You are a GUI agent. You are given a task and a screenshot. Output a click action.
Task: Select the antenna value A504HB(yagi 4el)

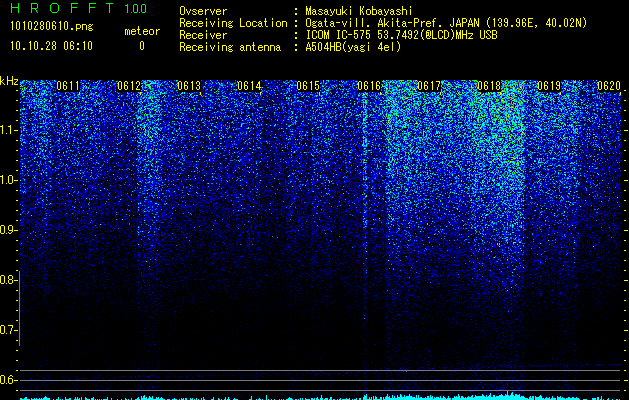point(353,47)
